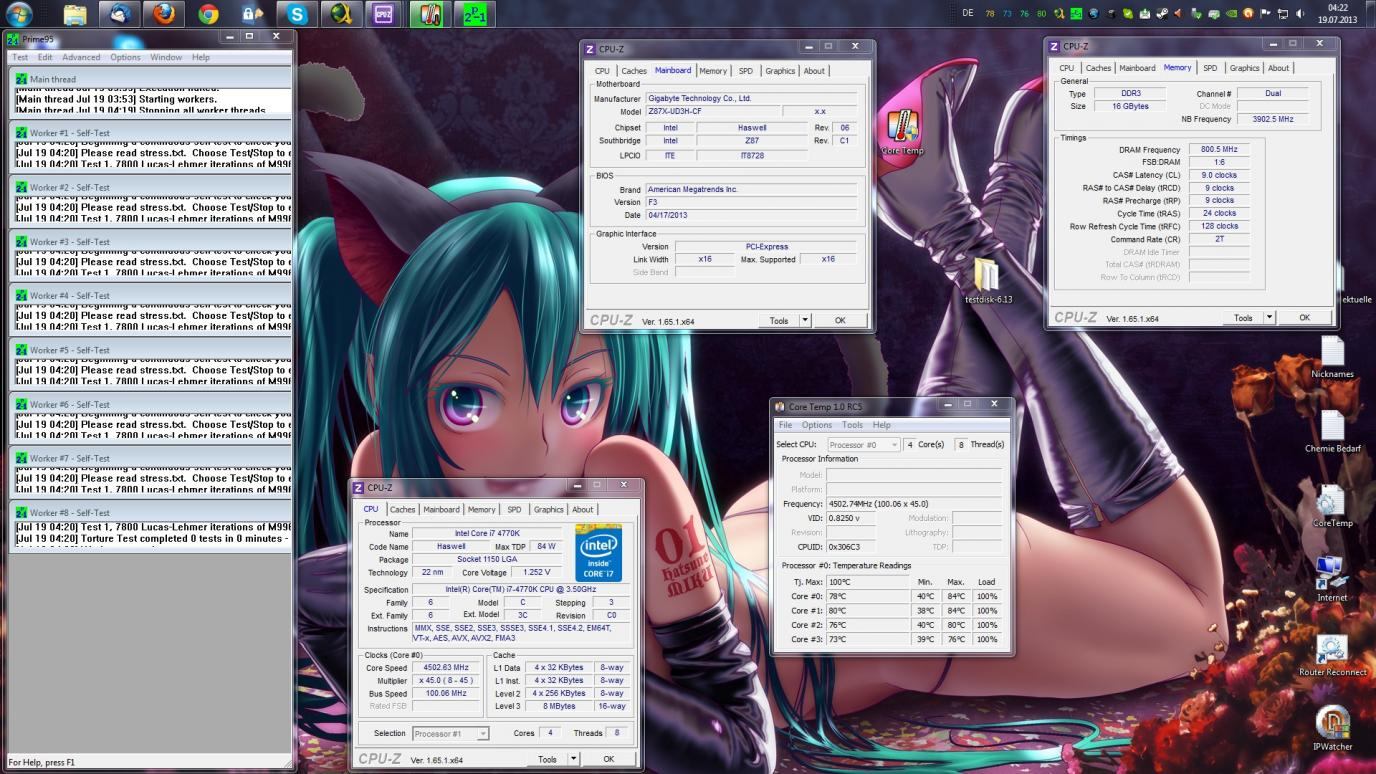Click the green Prime95 tray icon
This screenshot has height=774, width=1376.
pos(1076,14)
